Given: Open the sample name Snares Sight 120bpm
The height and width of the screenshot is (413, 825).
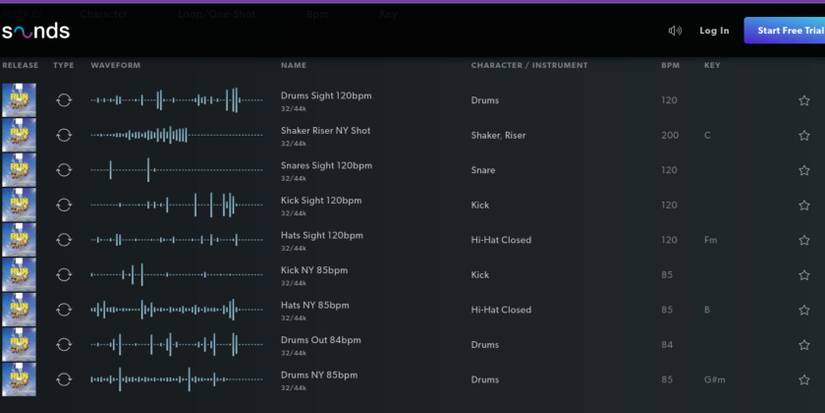Looking at the screenshot, I should pos(327,166).
